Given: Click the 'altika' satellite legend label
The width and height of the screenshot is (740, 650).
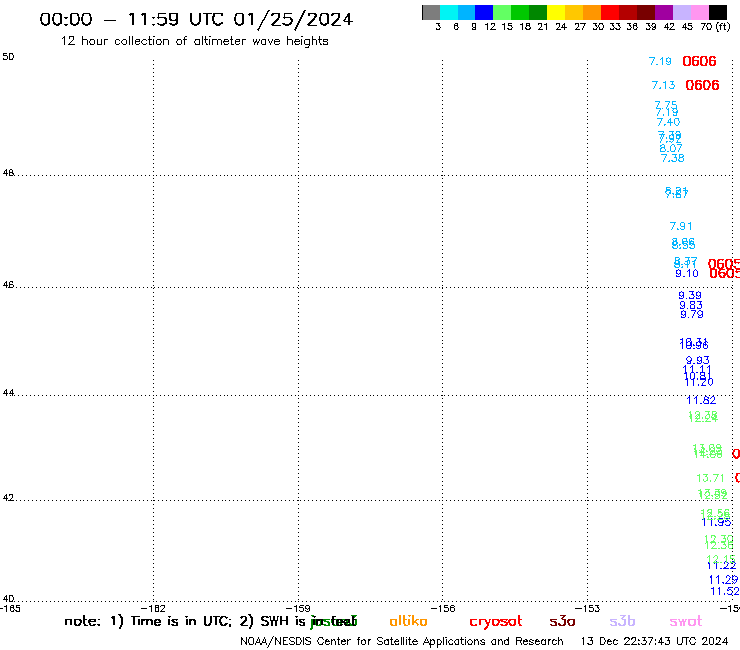Looking at the screenshot, I should [408, 621].
